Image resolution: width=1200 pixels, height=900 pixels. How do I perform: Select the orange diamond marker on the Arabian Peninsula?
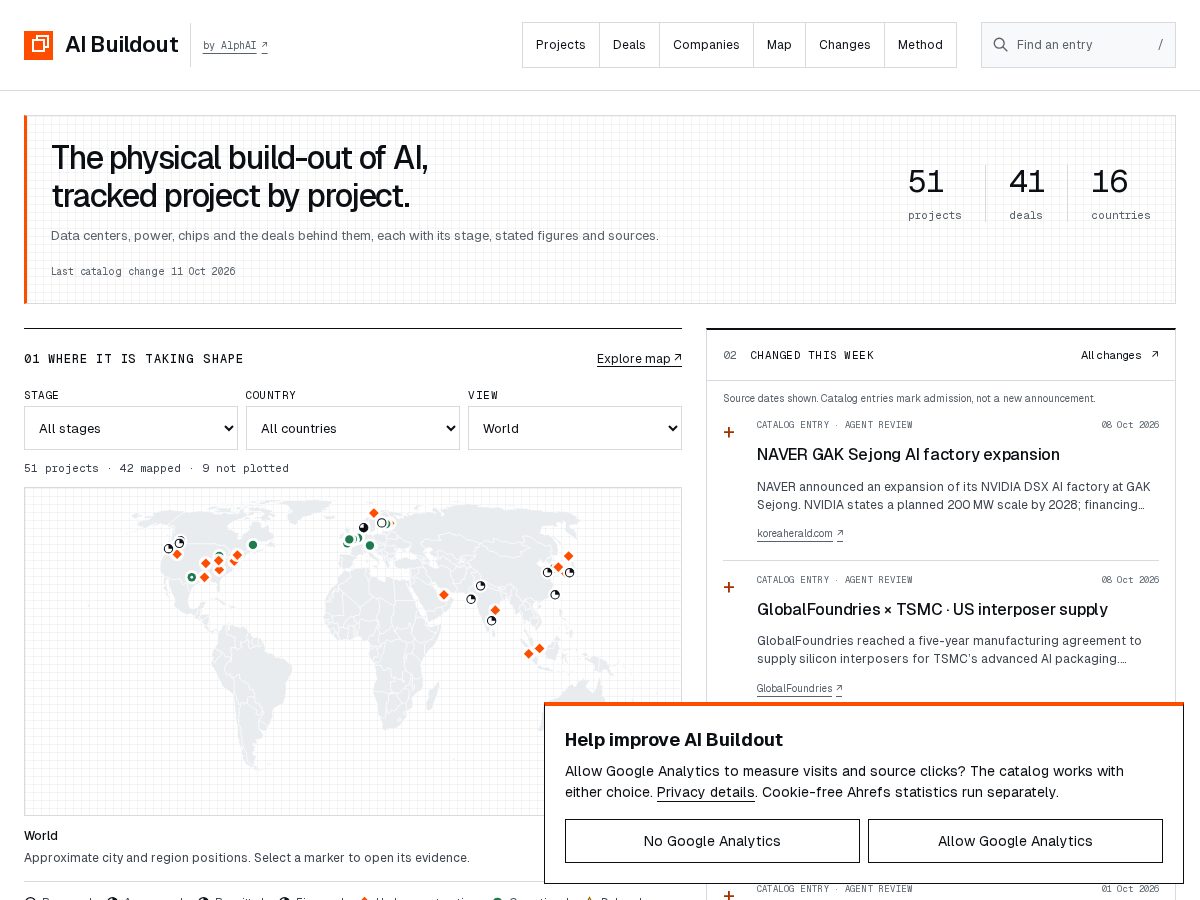(443, 595)
